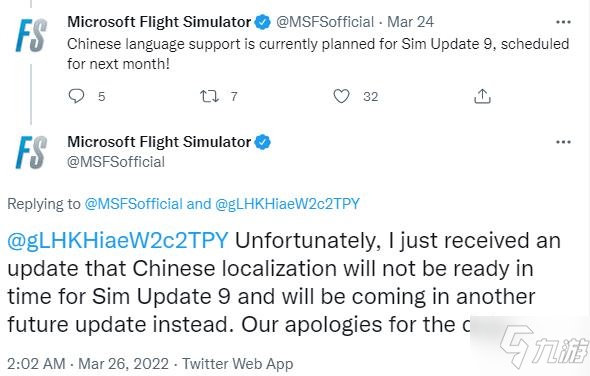
Task: Click the 2:02 AM · Mar 26, 2022 timestamp
Action: [x=88, y=364]
